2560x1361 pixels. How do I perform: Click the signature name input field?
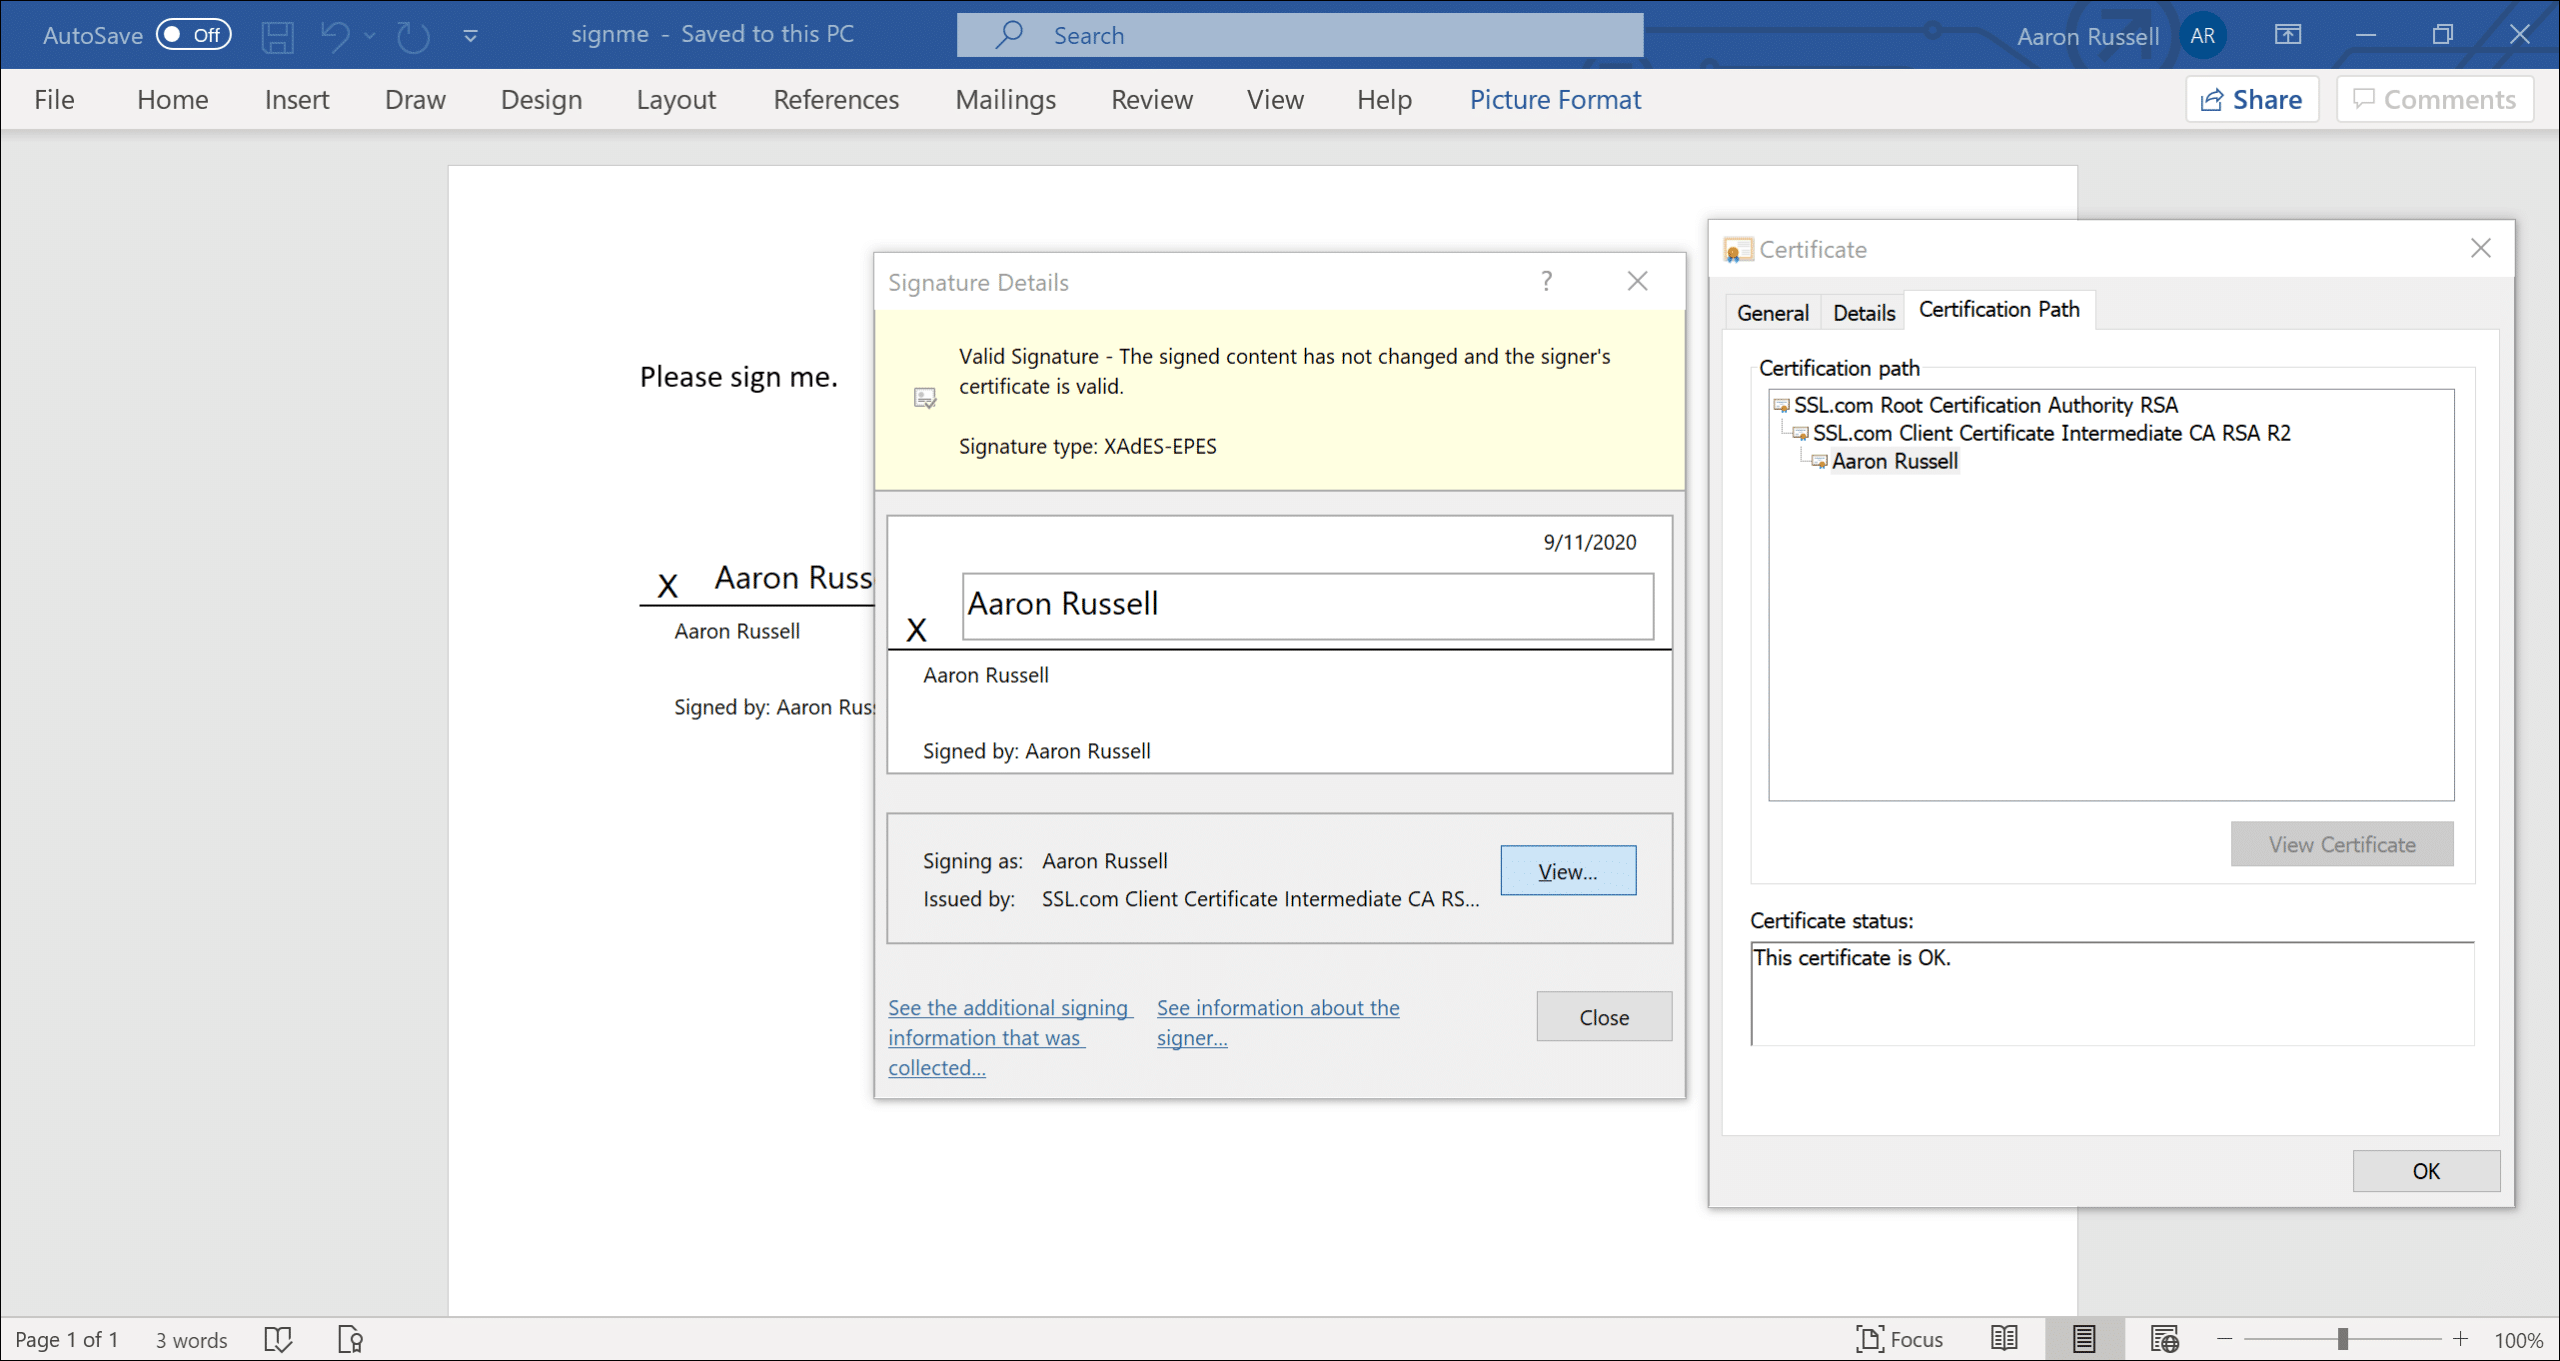click(1304, 604)
